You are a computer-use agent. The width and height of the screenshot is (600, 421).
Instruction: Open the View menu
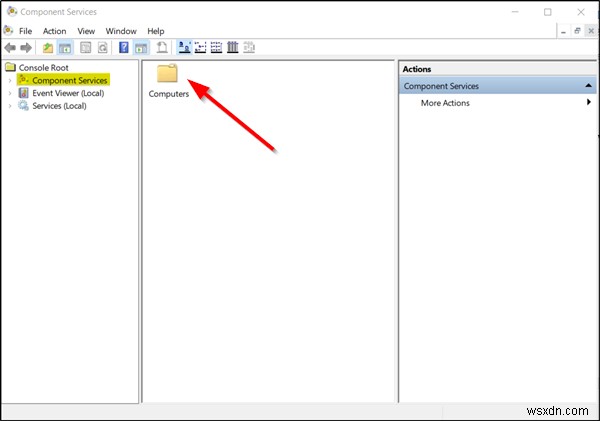tap(86, 31)
